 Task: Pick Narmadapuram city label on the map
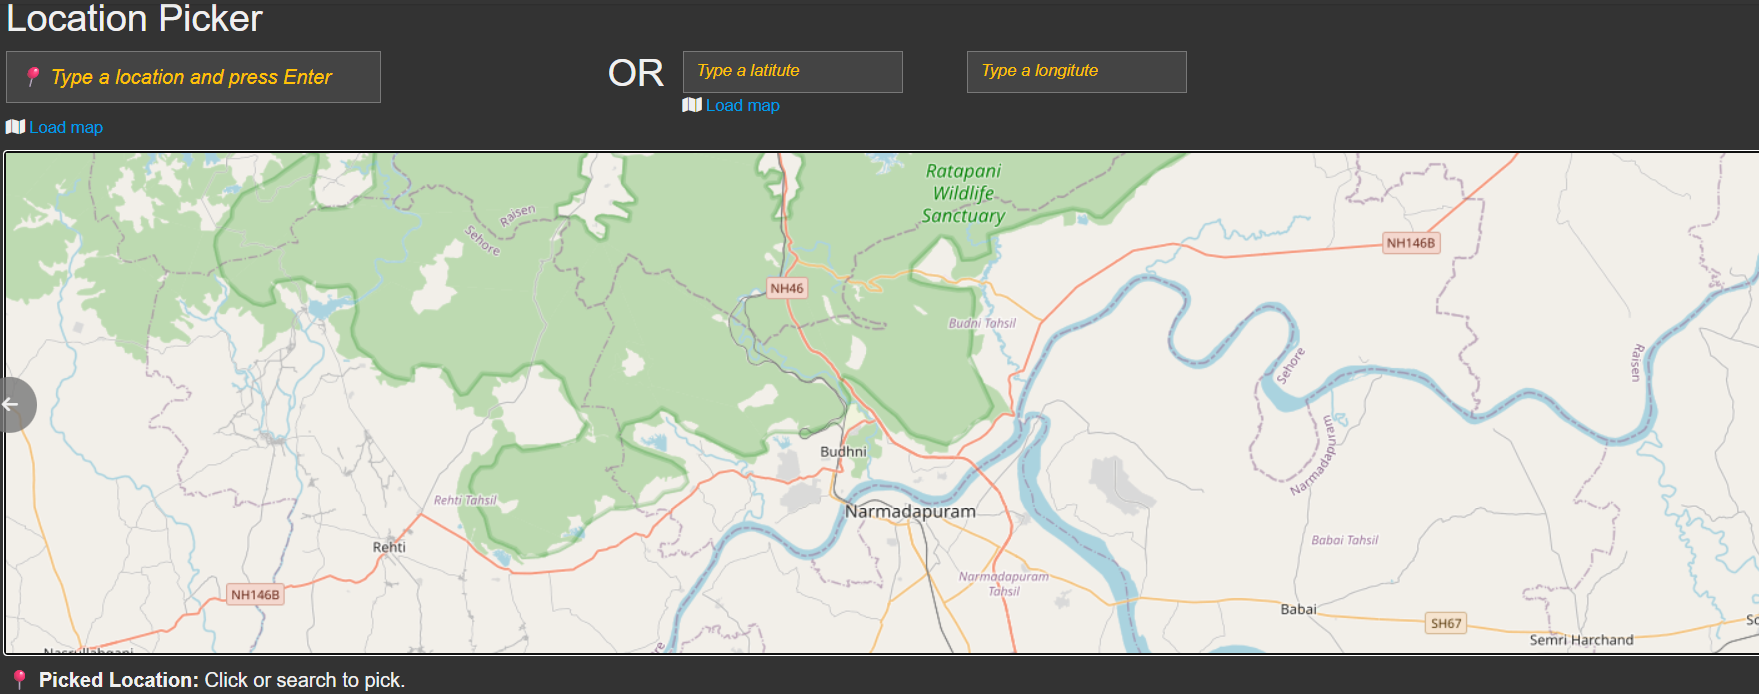tap(910, 511)
